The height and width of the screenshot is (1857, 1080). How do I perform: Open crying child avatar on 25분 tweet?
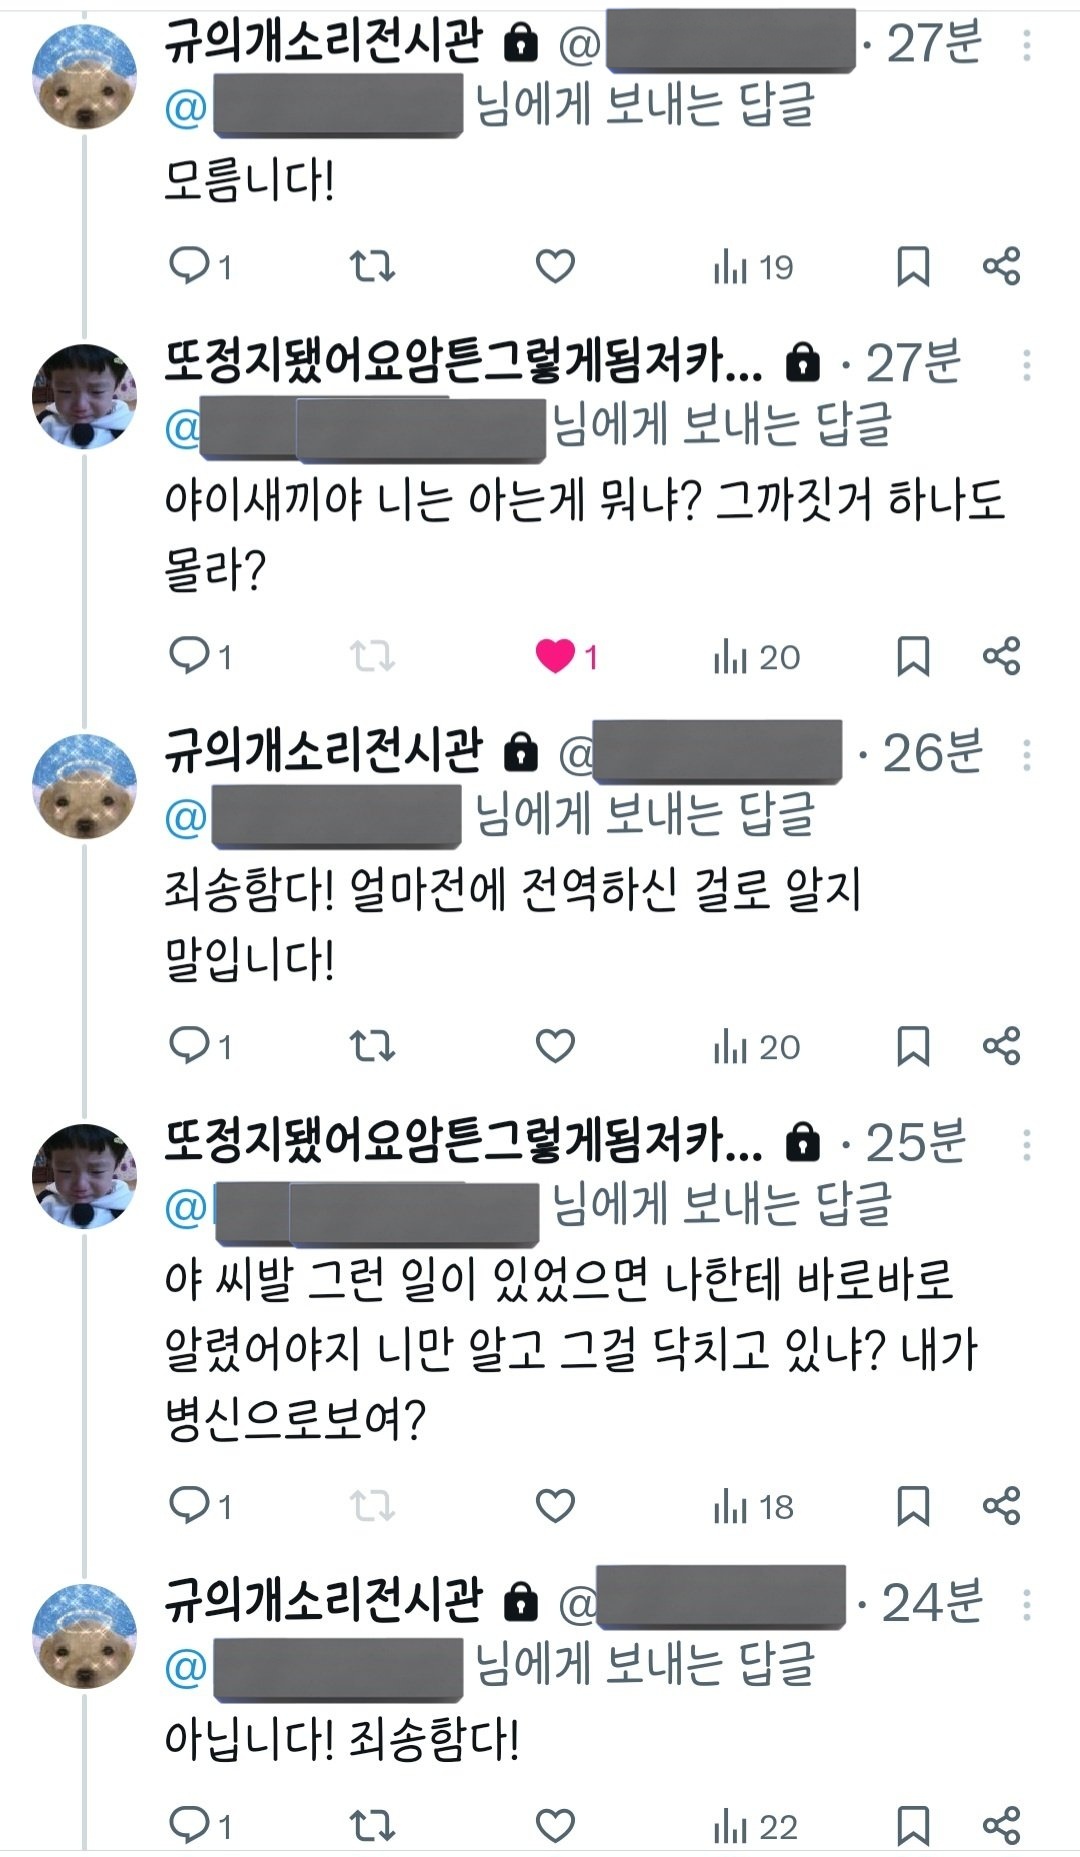(85, 1176)
